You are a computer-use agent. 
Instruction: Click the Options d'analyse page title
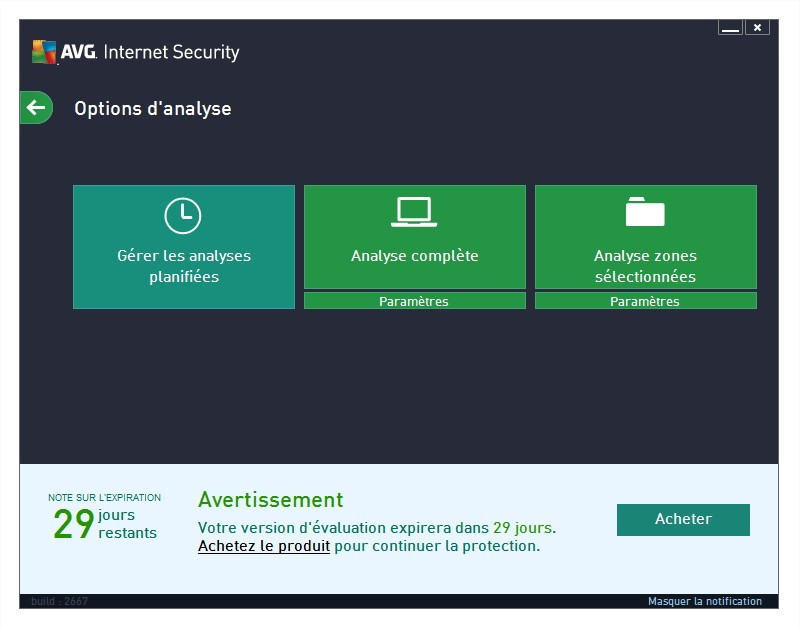152,108
